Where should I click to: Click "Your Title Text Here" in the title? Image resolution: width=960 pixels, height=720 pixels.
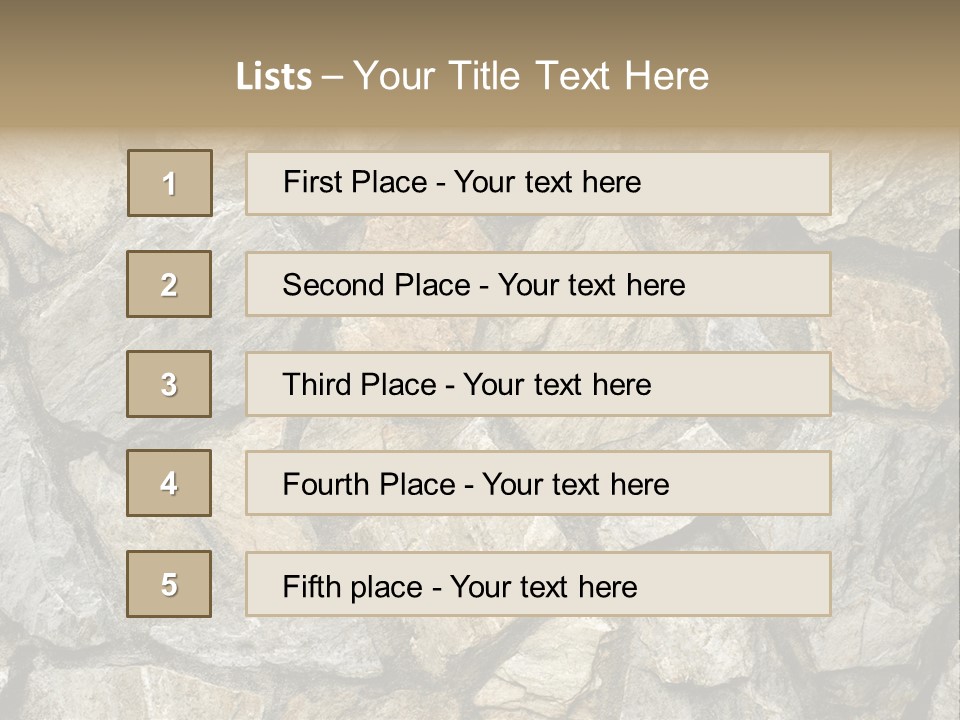pos(531,76)
